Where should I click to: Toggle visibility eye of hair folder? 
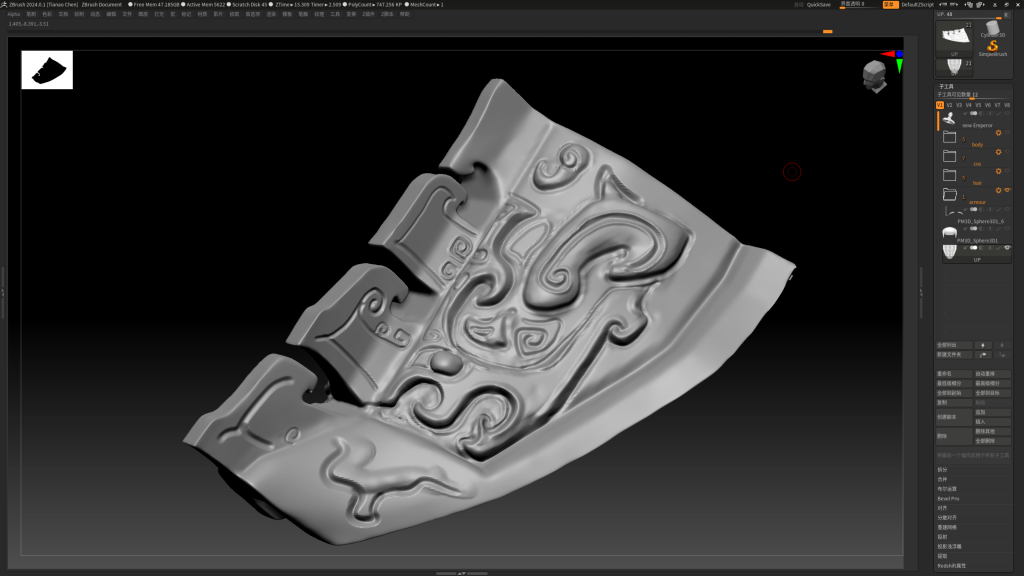pyautogui.click(x=1008, y=171)
